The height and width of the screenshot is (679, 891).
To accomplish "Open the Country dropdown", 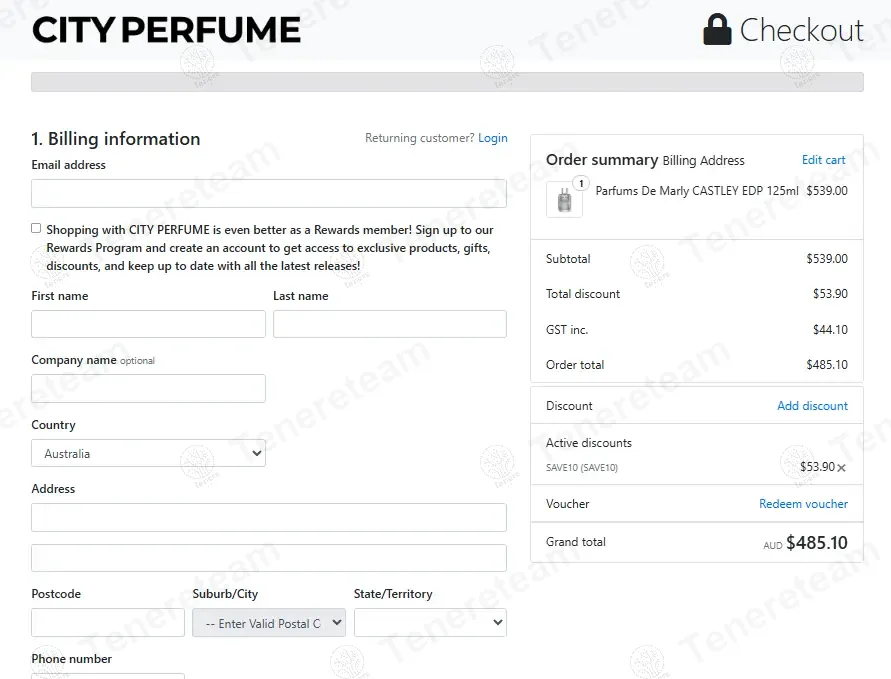I will [x=148, y=453].
